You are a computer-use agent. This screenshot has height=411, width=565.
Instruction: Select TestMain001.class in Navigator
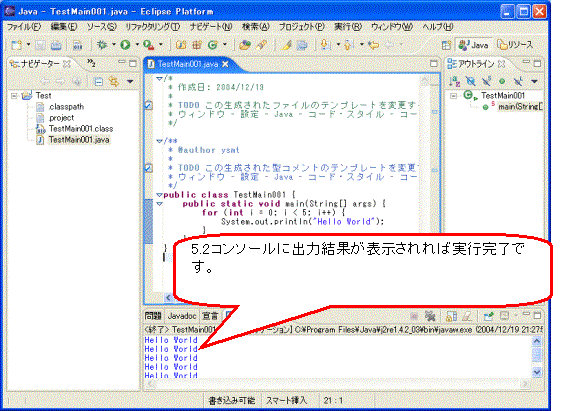[75, 129]
